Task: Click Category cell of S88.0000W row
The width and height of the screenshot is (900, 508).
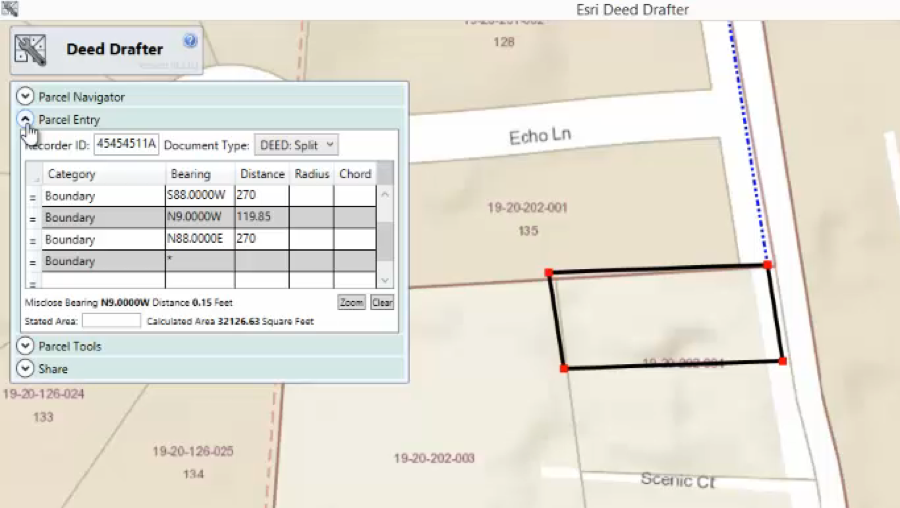Action: point(103,196)
